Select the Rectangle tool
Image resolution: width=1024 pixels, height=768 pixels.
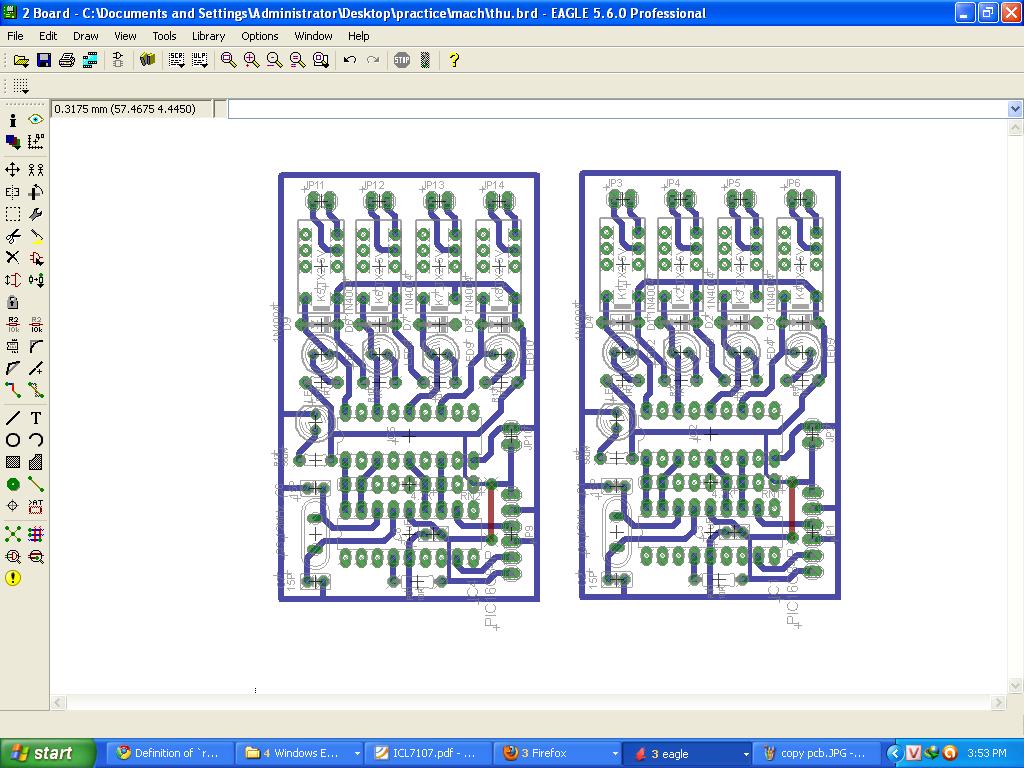pos(12,462)
